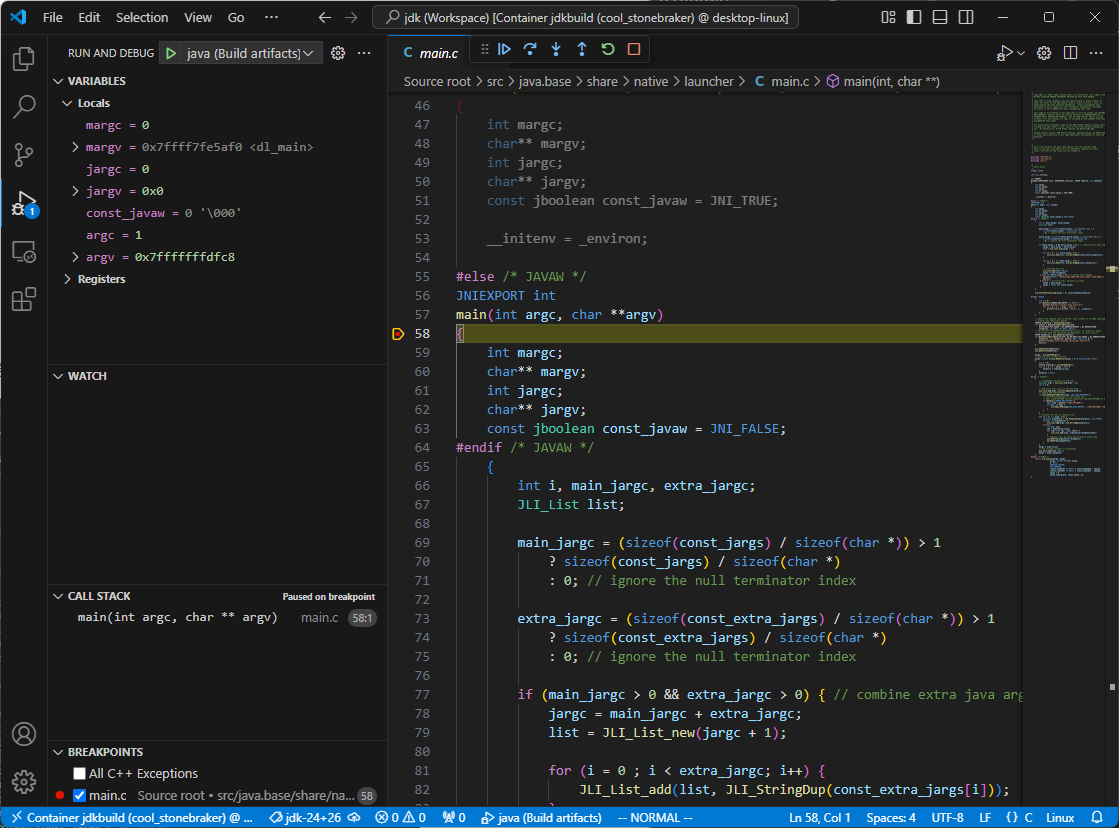Restart the debug session
The image size is (1119, 828).
(x=607, y=49)
